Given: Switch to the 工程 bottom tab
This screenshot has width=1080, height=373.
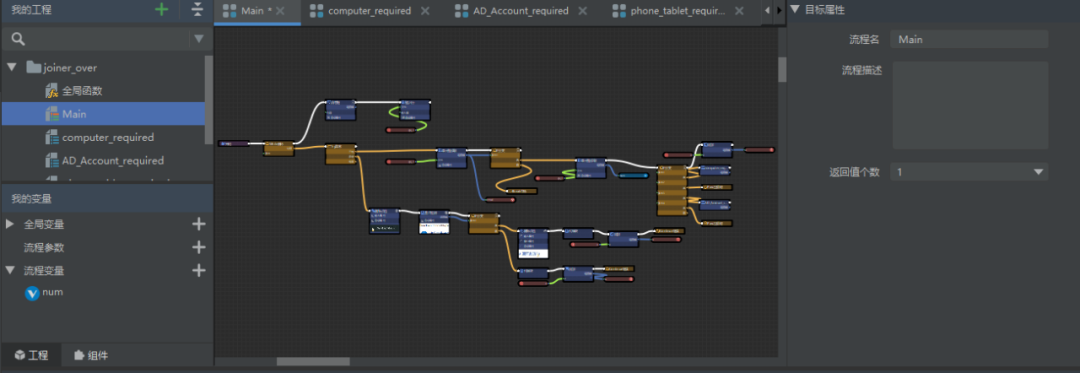Looking at the screenshot, I should tap(32, 355).
